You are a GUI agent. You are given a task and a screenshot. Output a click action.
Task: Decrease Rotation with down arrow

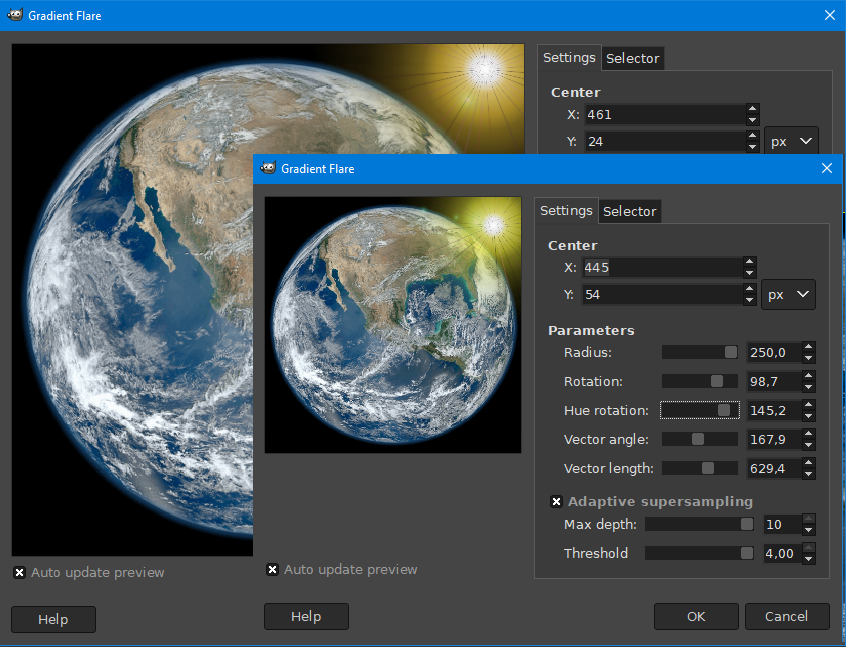point(808,387)
